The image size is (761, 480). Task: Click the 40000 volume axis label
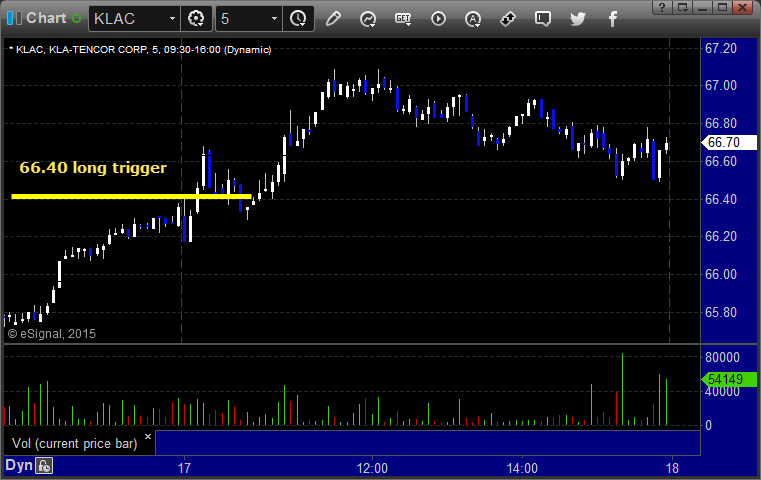722,391
